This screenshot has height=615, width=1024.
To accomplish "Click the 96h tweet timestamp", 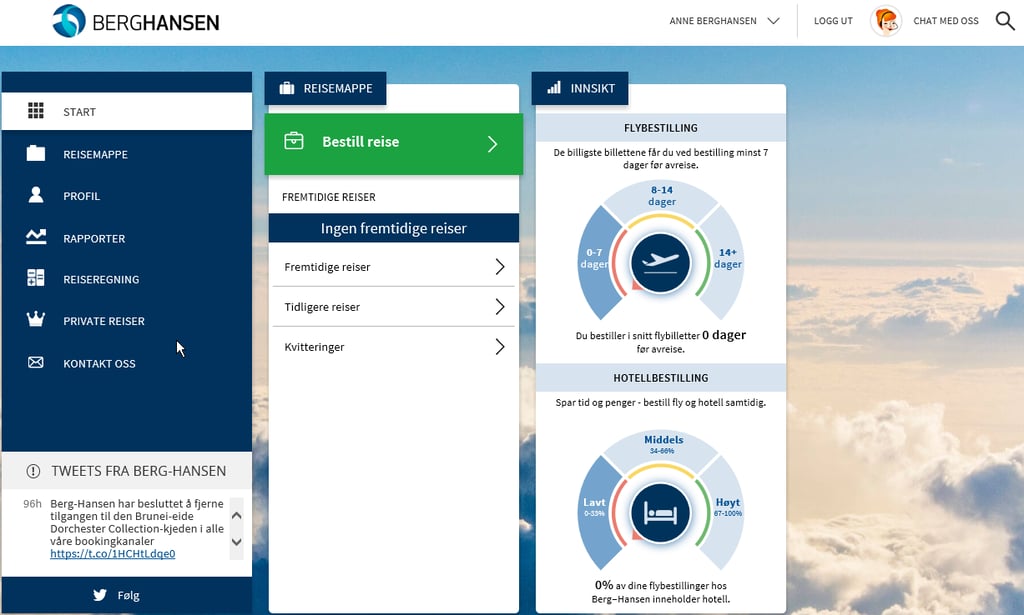I will tap(32, 503).
